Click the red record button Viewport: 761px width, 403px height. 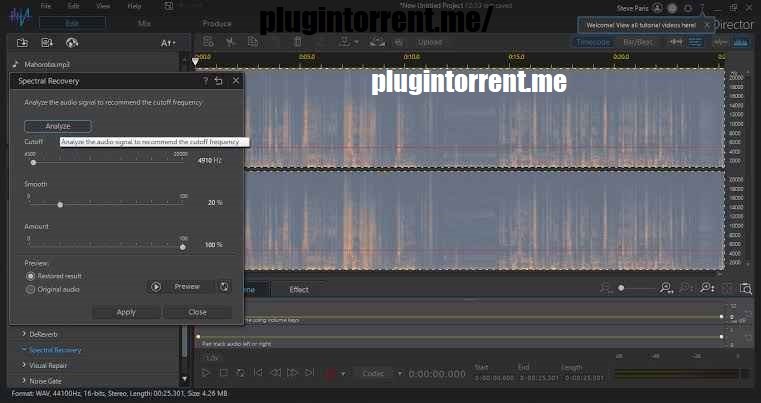click(331, 374)
